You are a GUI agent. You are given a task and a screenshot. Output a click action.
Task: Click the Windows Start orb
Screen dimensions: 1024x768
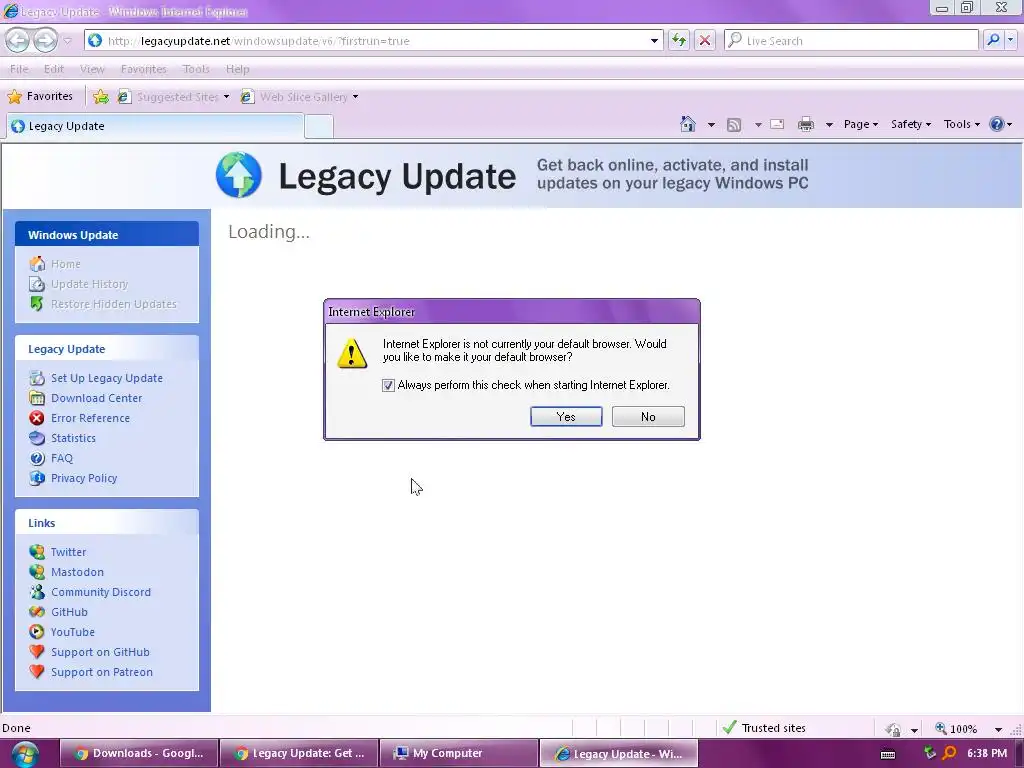[25, 754]
